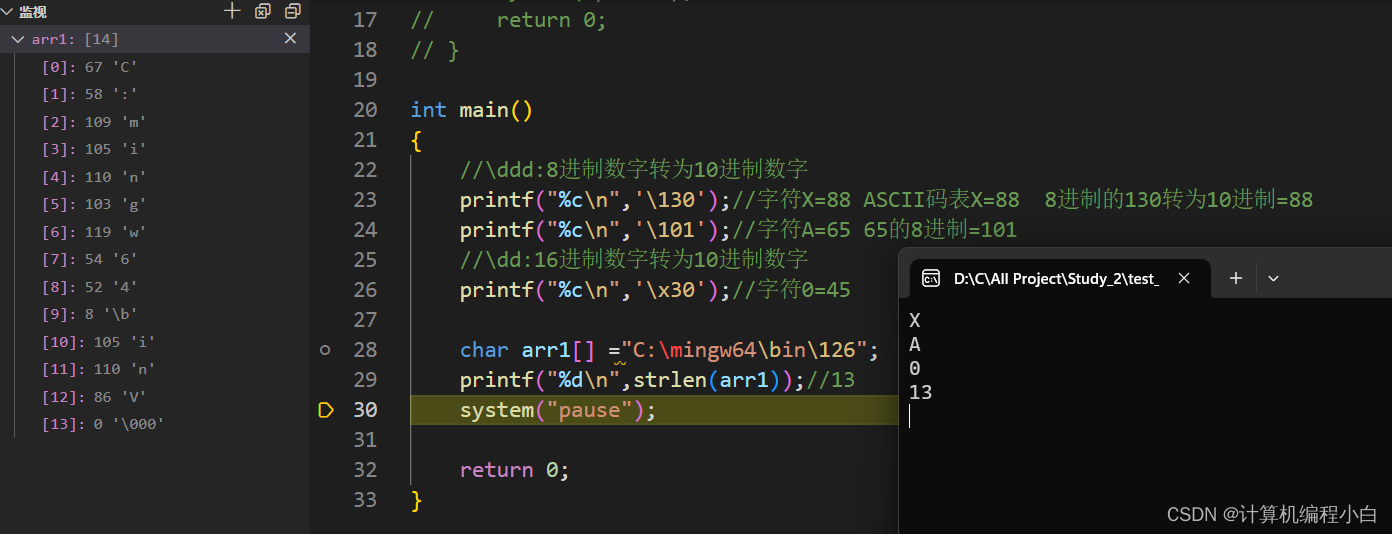Add a new watch expression with plus icon
1392x534 pixels.
pos(232,11)
